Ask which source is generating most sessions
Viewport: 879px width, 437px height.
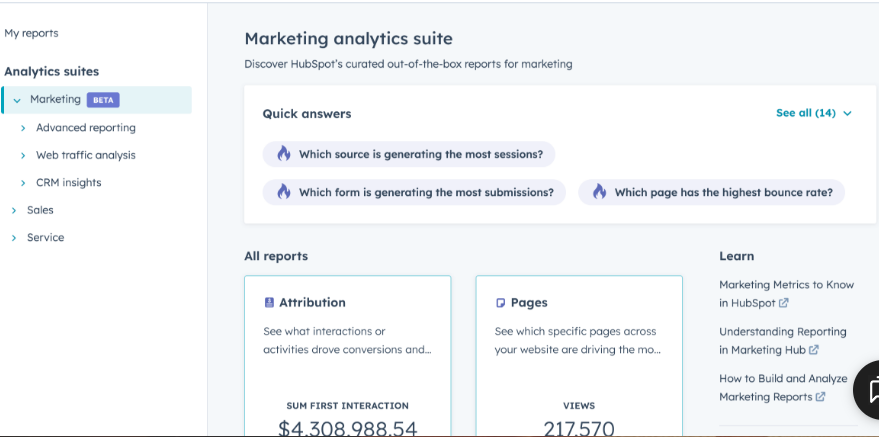coord(409,154)
